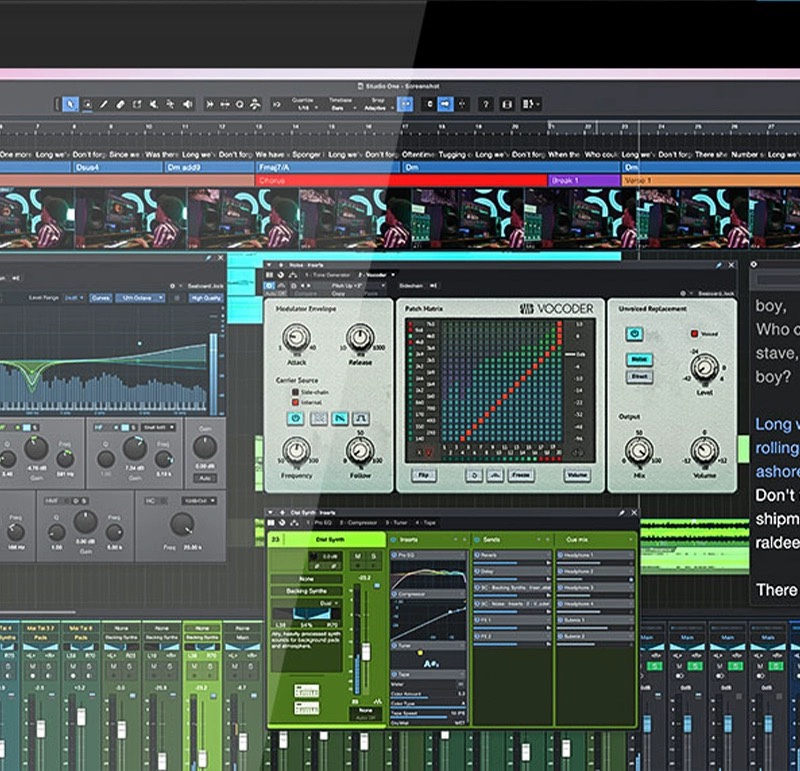Click the routing icon in Dist Synth header
This screenshot has width=800, height=771.
point(295,523)
